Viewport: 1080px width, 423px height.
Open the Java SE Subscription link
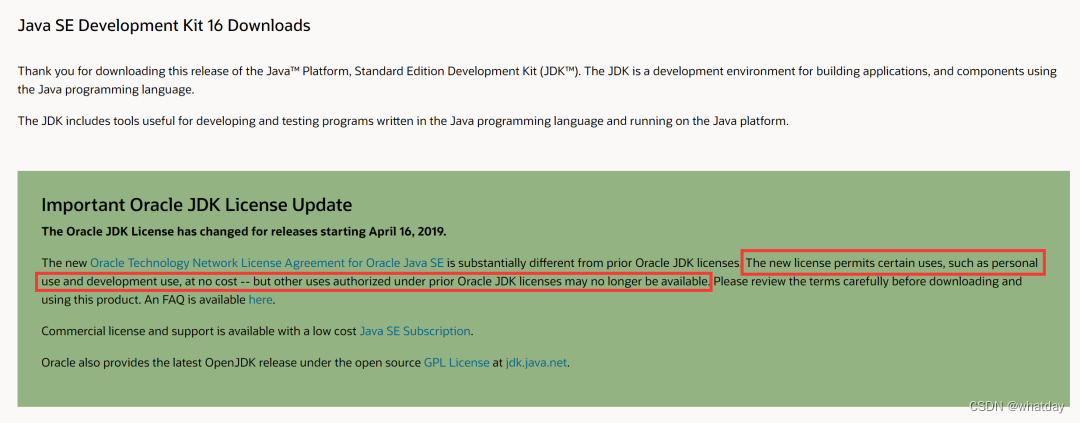[415, 331]
